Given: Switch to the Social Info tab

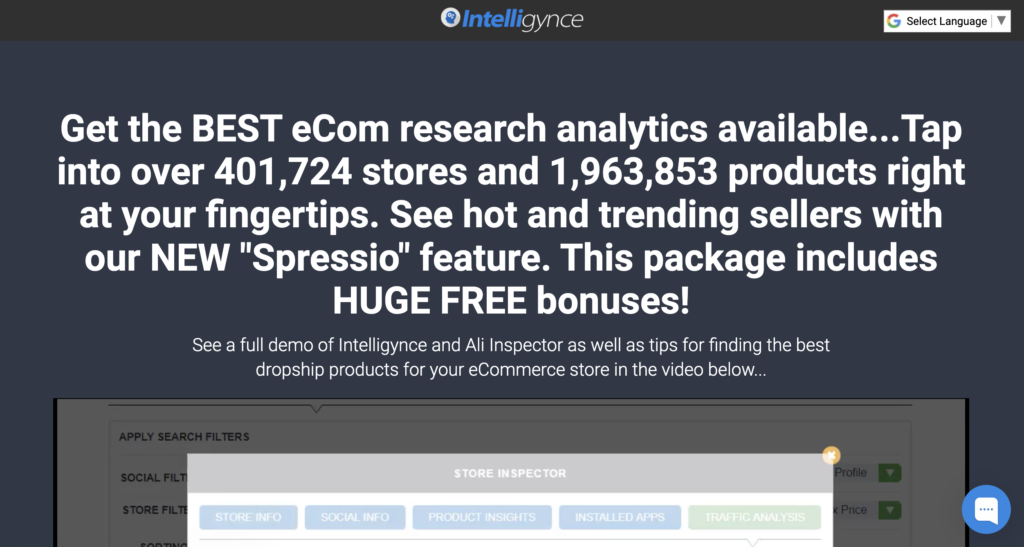Looking at the screenshot, I should tap(355, 517).
